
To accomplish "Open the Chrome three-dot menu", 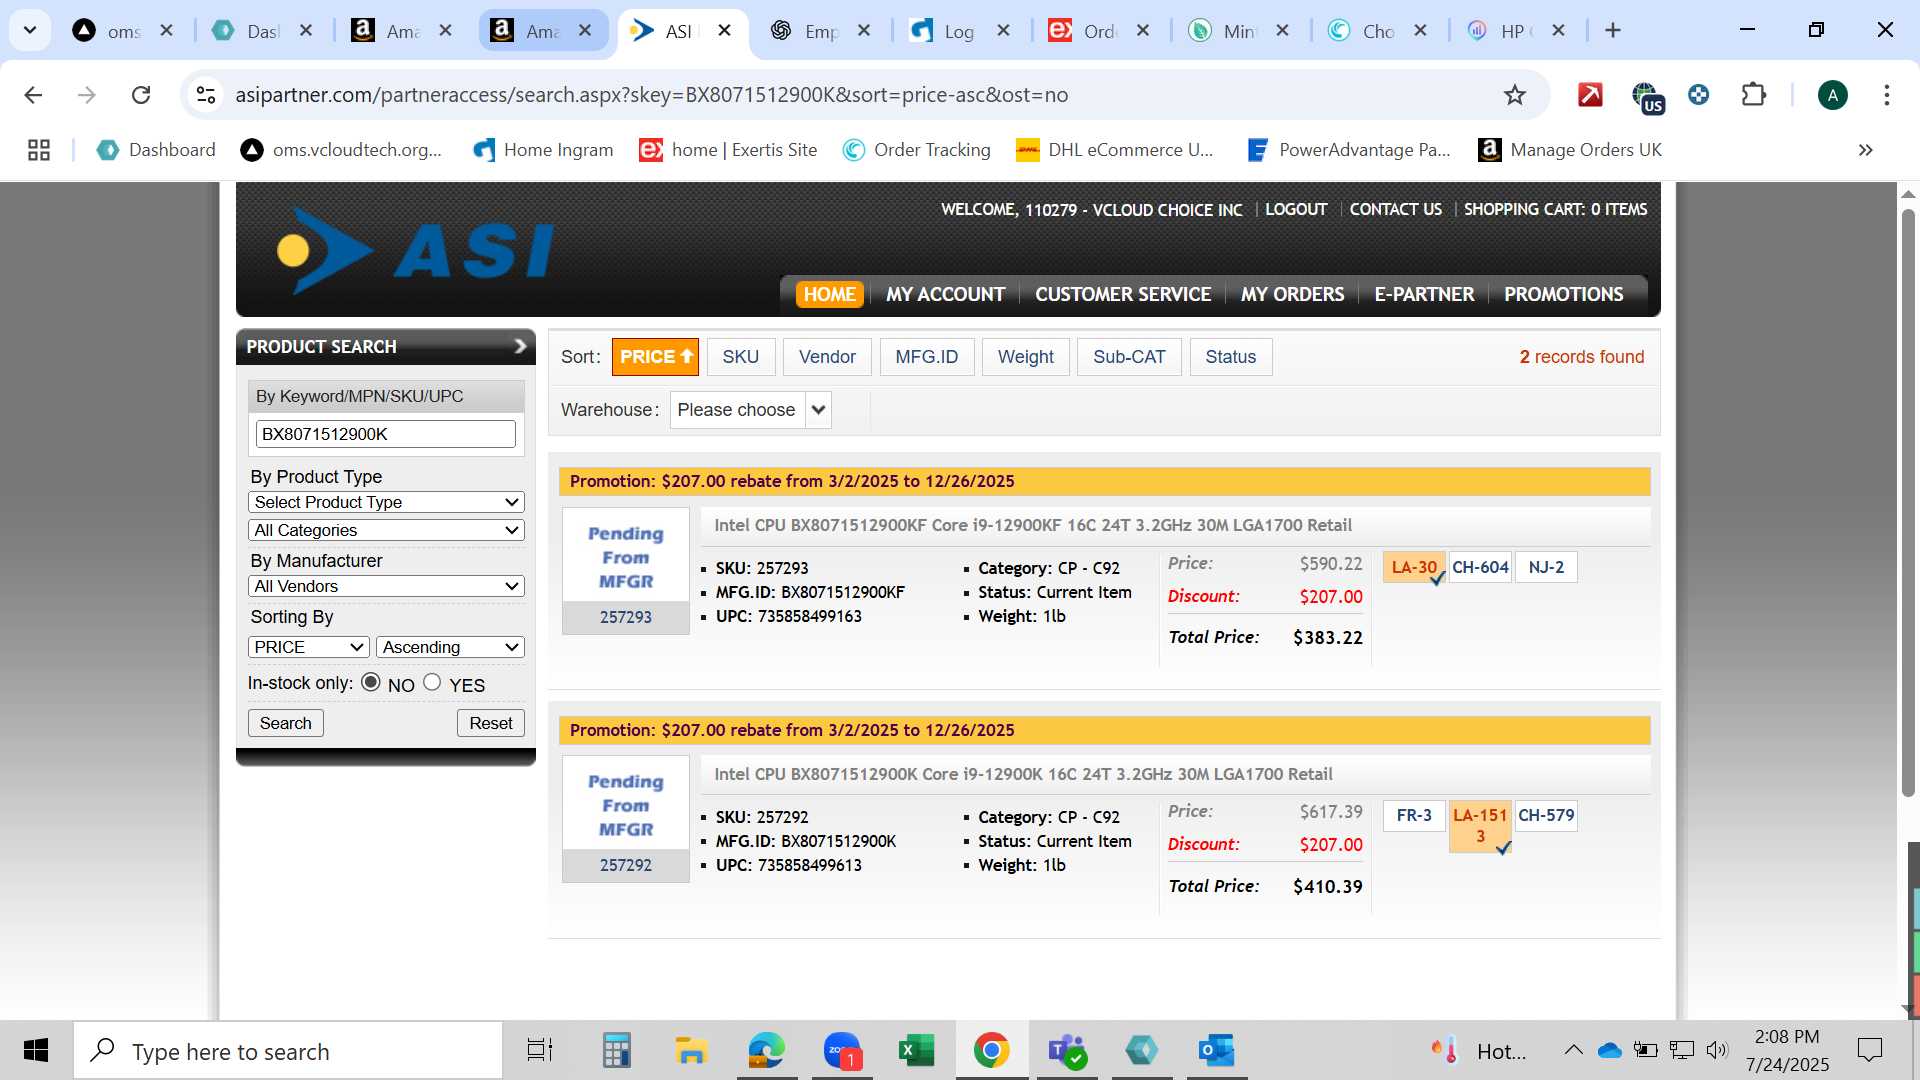I will (x=1886, y=95).
